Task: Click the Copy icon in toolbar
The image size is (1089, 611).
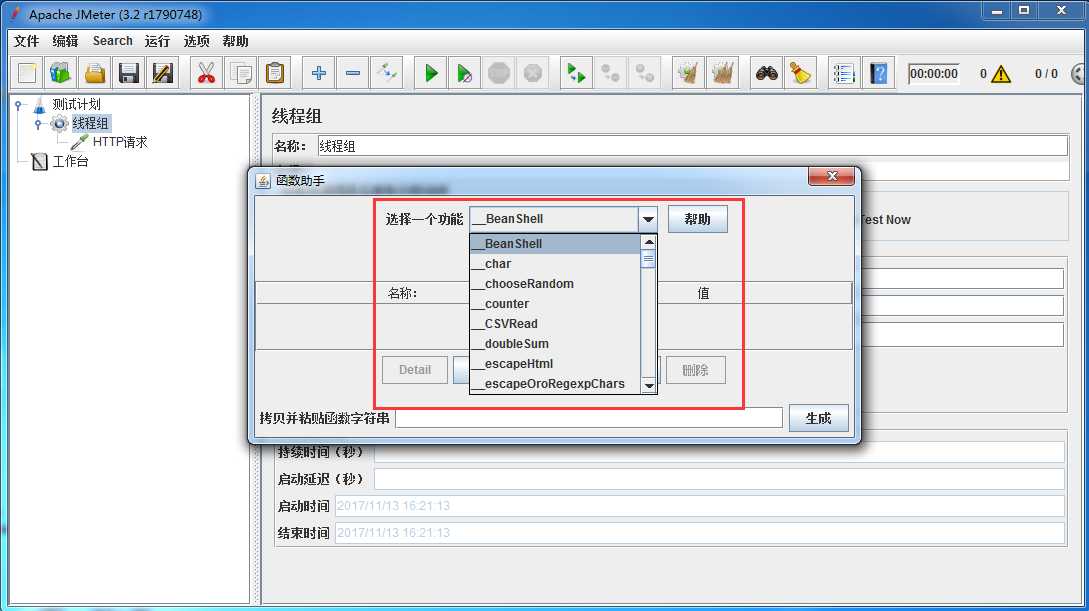Action: 241,73
